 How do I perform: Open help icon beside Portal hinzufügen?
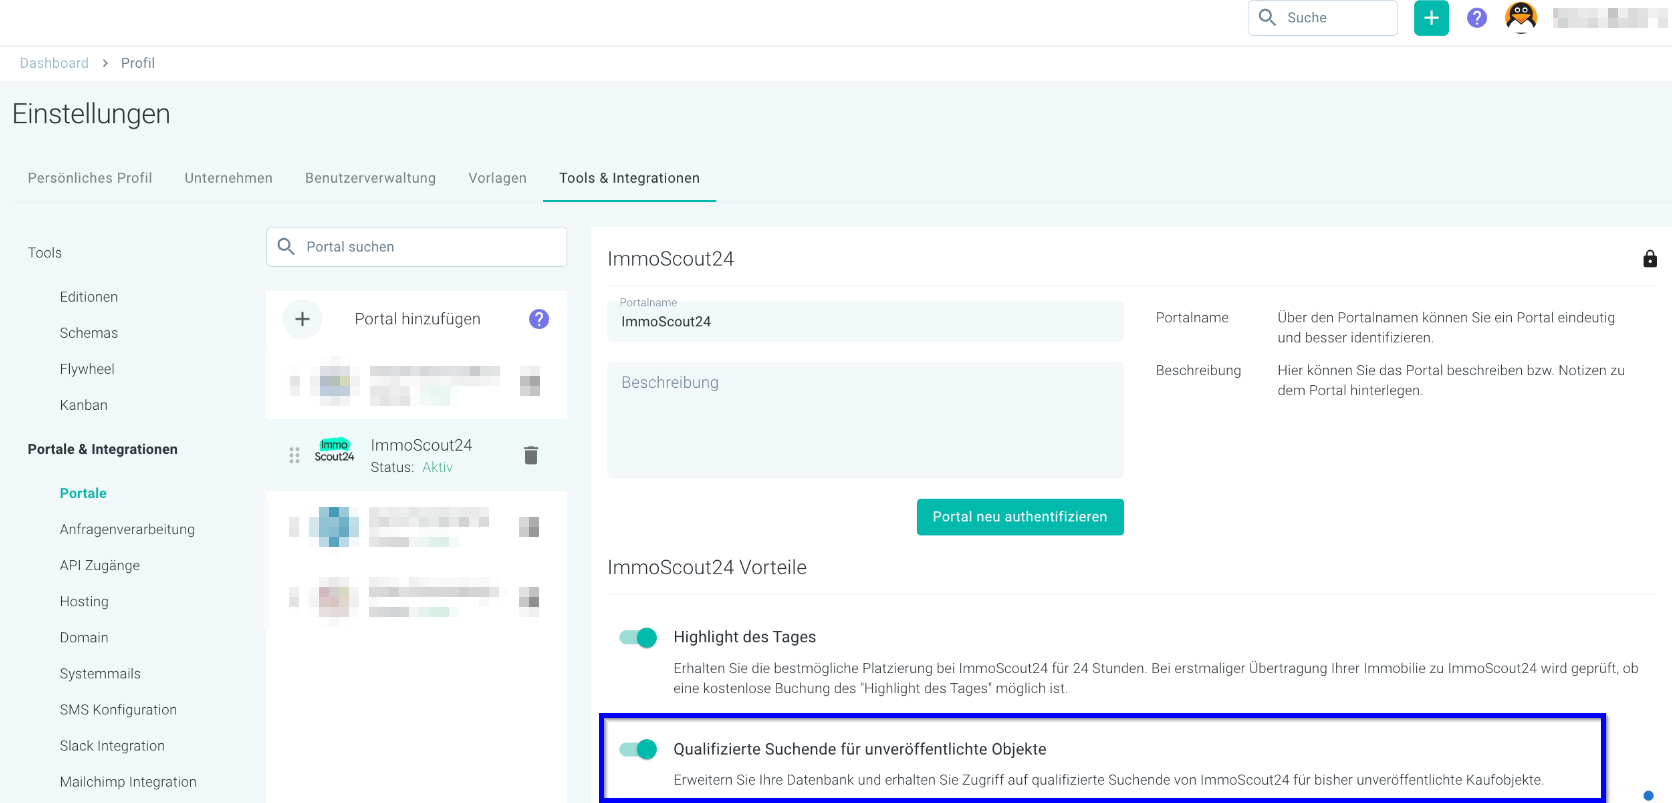point(539,319)
